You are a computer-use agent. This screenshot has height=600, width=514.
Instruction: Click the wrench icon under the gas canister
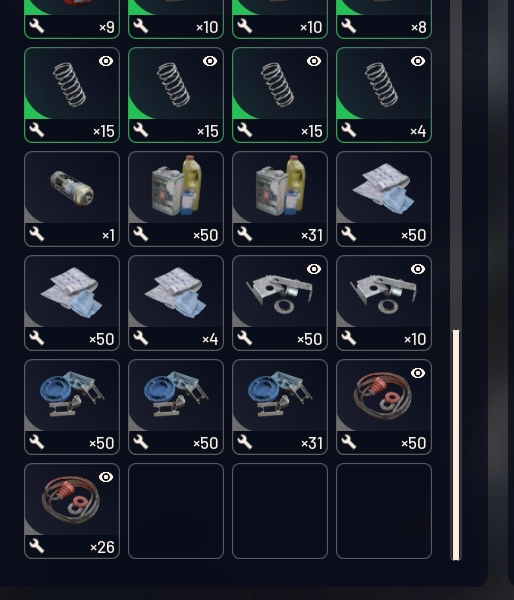pyautogui.click(x=37, y=234)
